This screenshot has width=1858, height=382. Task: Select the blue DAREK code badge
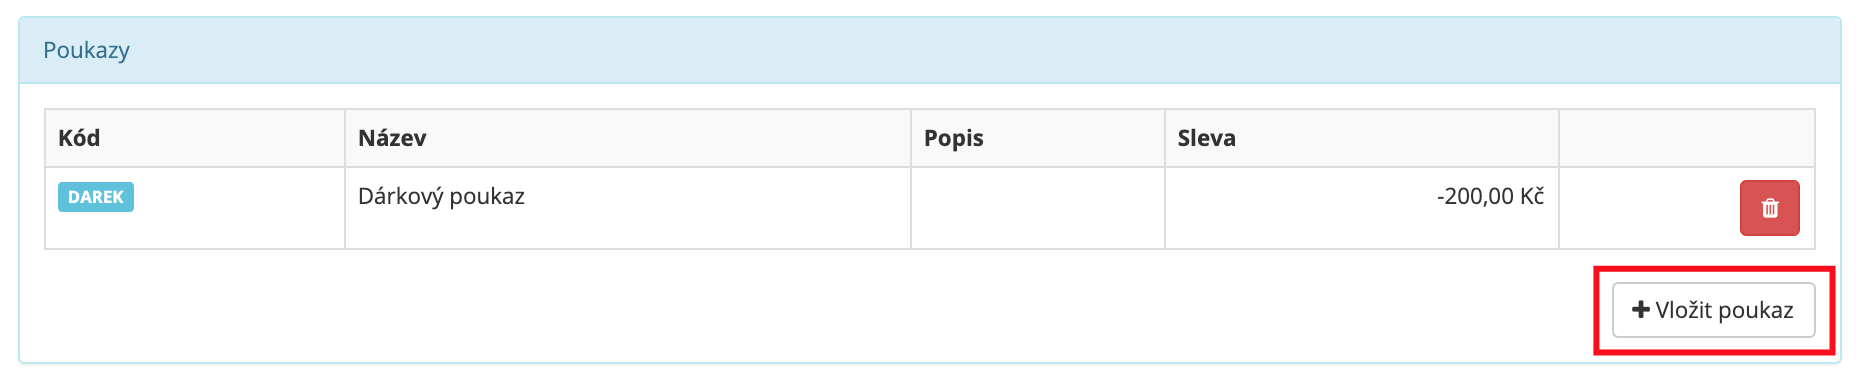click(x=96, y=197)
